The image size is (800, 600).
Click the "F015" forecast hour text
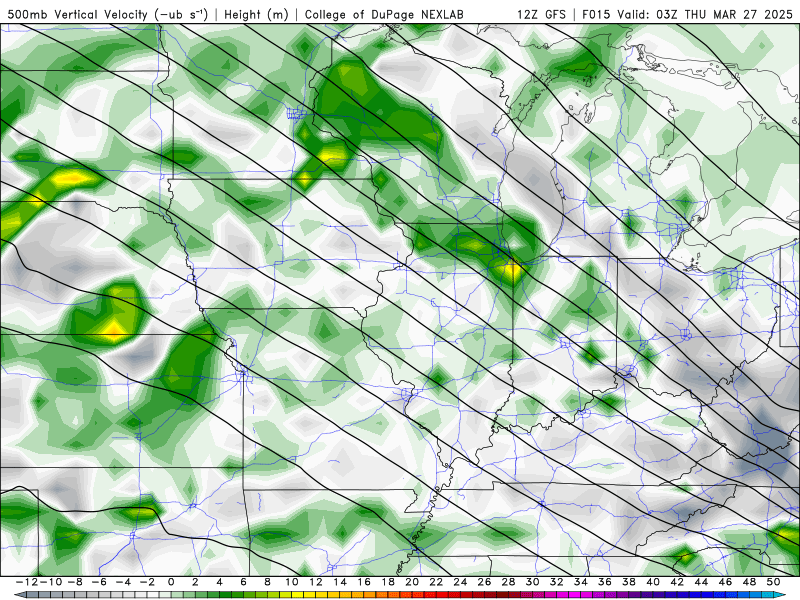tap(596, 14)
